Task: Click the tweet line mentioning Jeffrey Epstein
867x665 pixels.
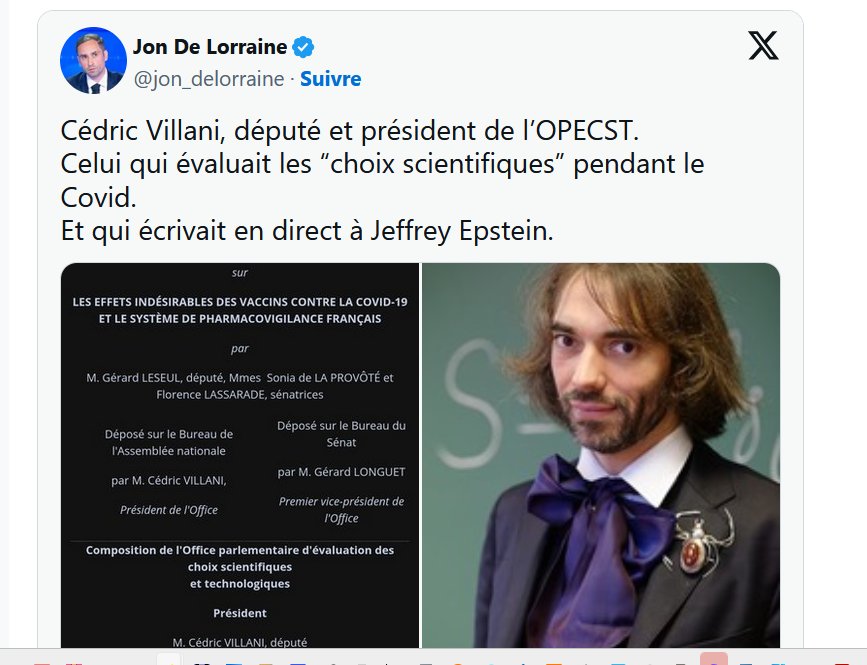Action: [x=307, y=230]
